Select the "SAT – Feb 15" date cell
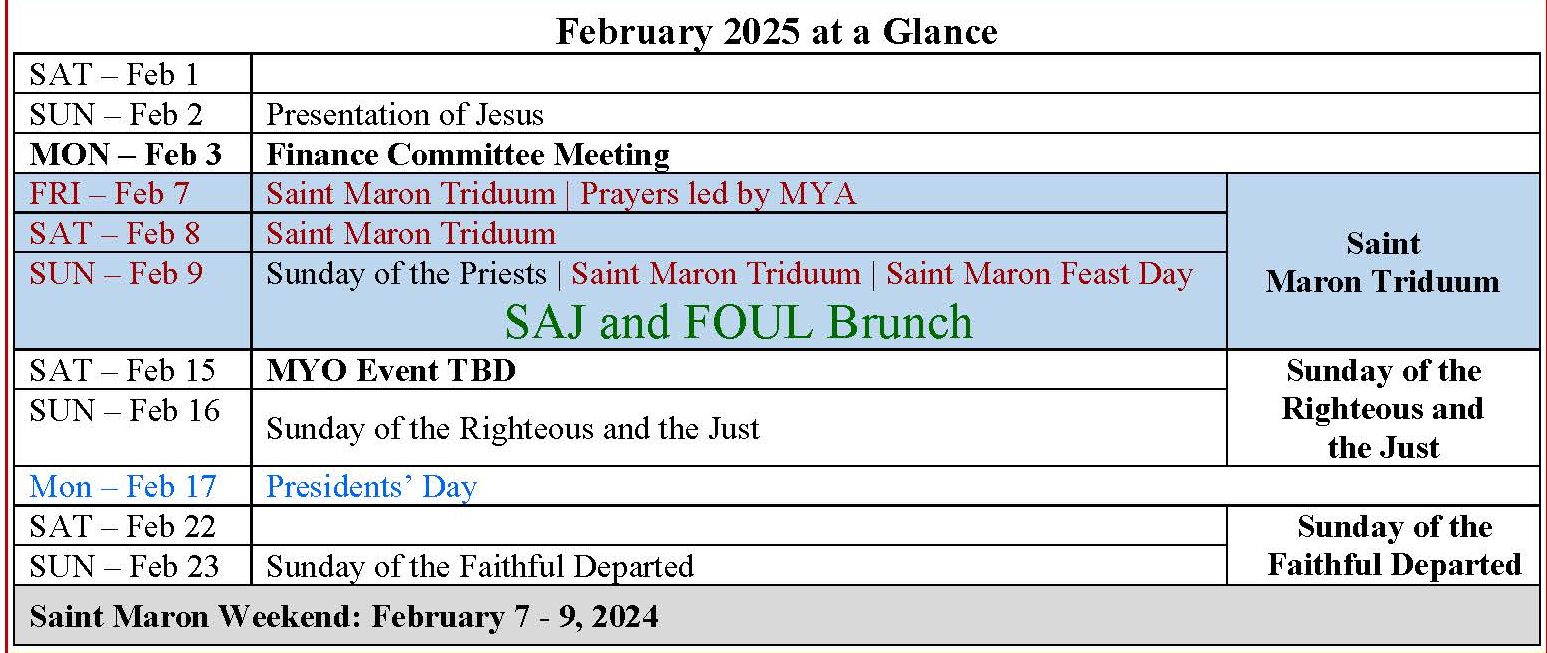1547x653 pixels. pyautogui.click(x=122, y=370)
